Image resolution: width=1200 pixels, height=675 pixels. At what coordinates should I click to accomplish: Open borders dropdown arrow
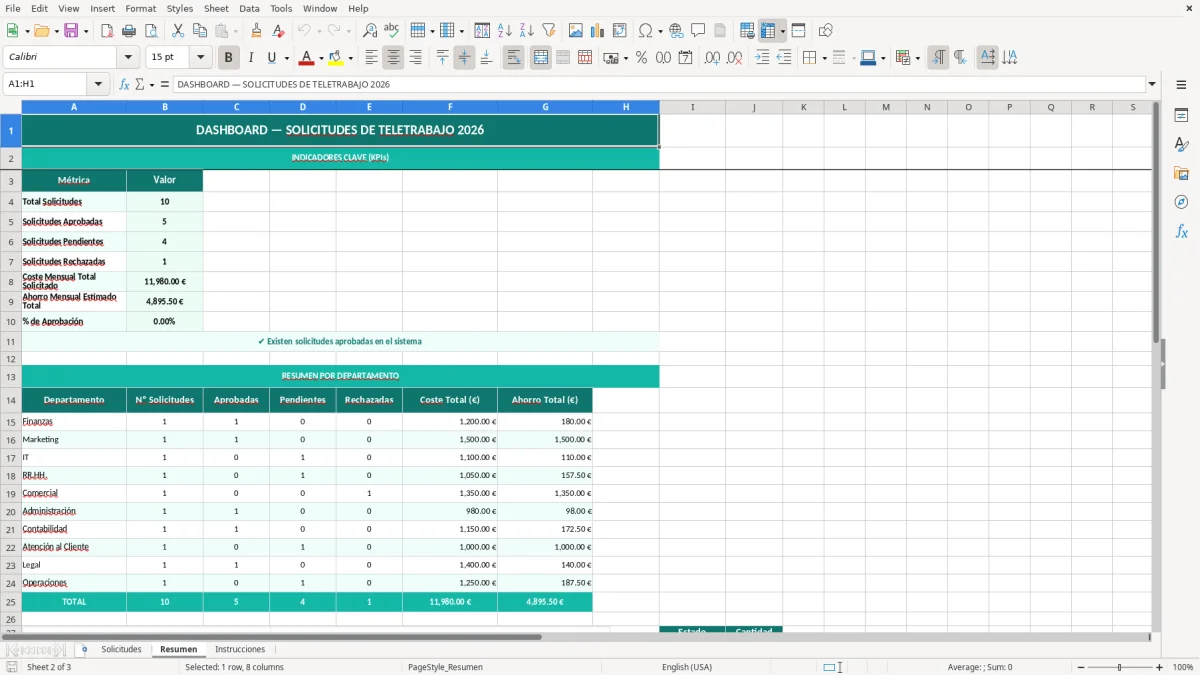pos(824,58)
